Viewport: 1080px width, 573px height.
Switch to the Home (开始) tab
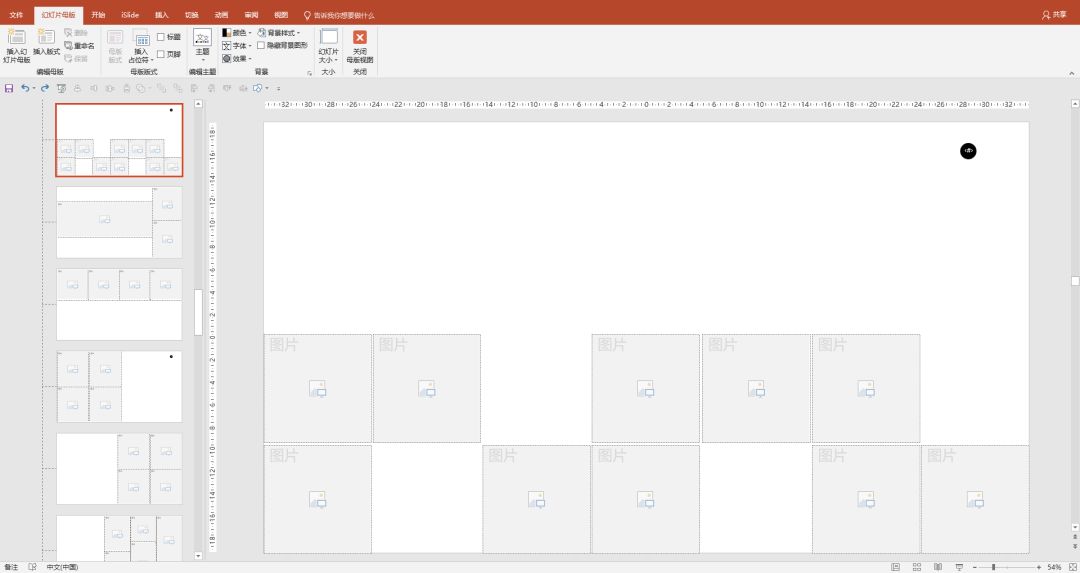[x=98, y=14]
